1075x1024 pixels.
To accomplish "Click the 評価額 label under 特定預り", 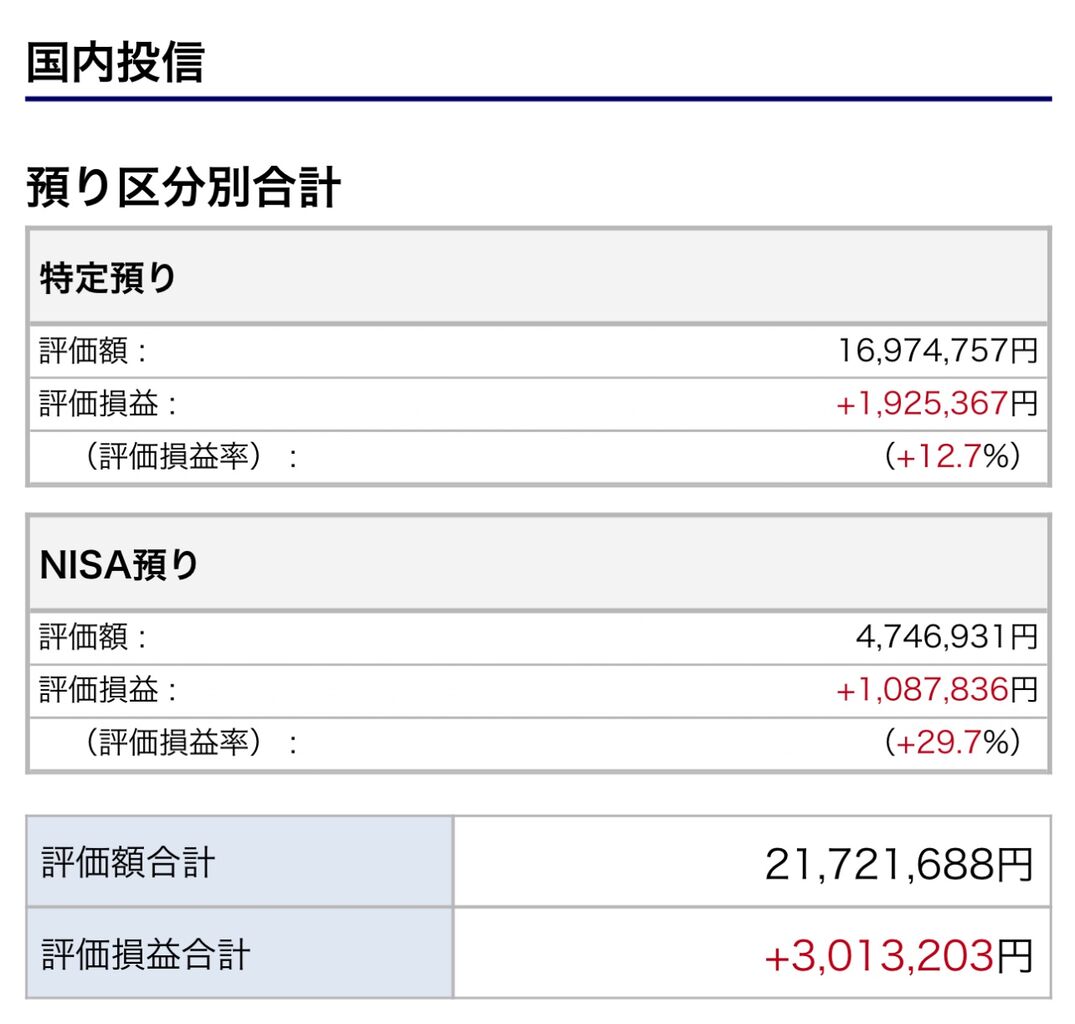I will [93, 351].
